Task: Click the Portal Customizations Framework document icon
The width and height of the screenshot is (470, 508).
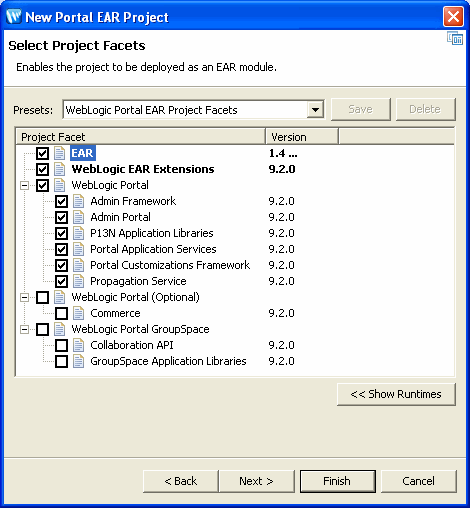Action: click(79, 265)
